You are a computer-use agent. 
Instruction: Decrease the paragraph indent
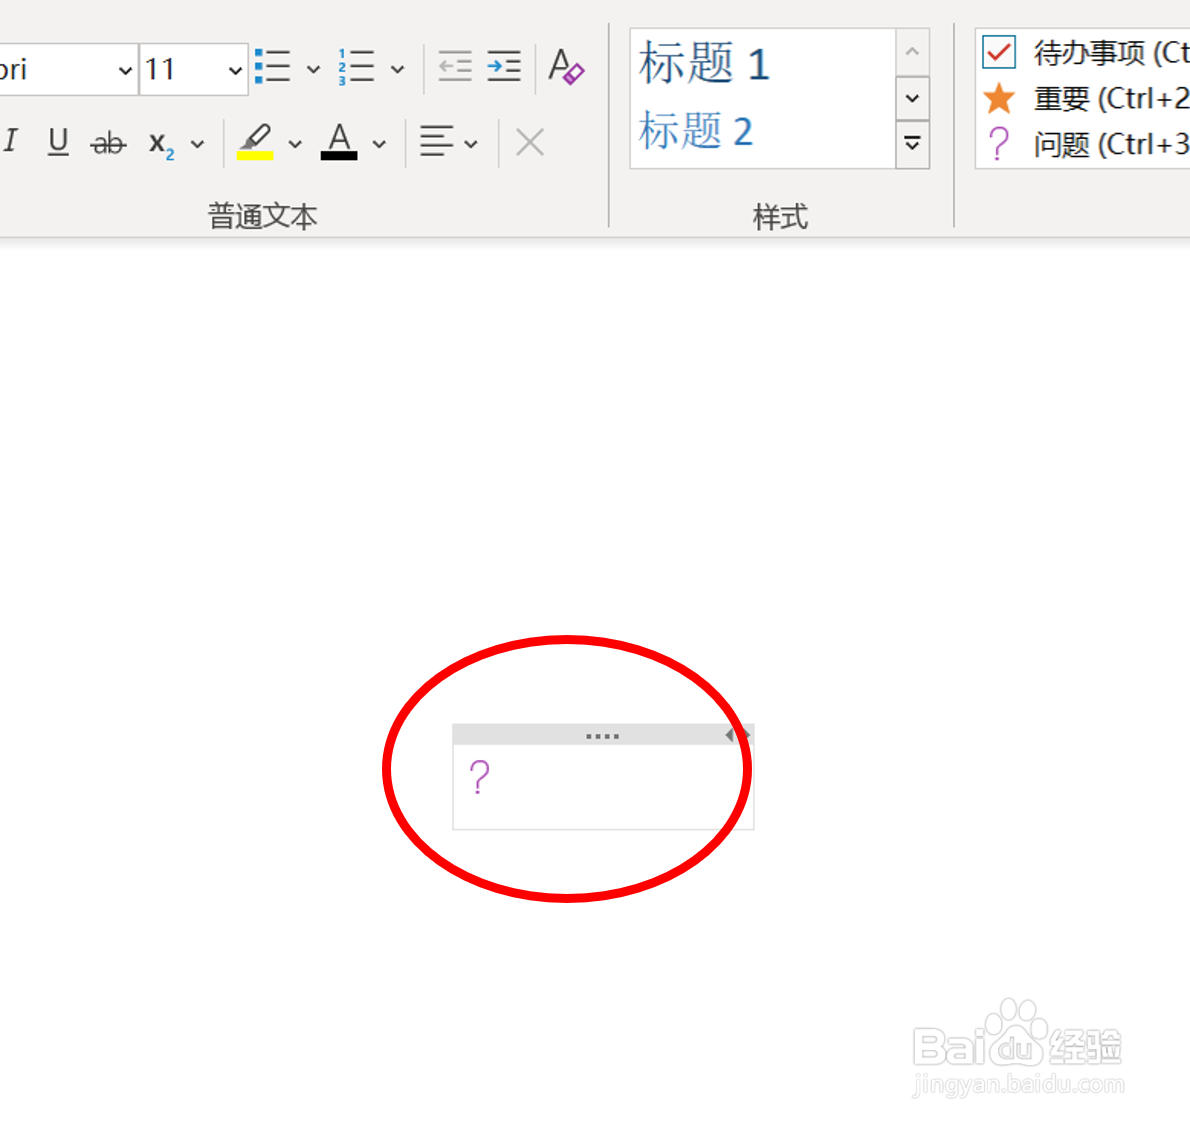tap(455, 66)
